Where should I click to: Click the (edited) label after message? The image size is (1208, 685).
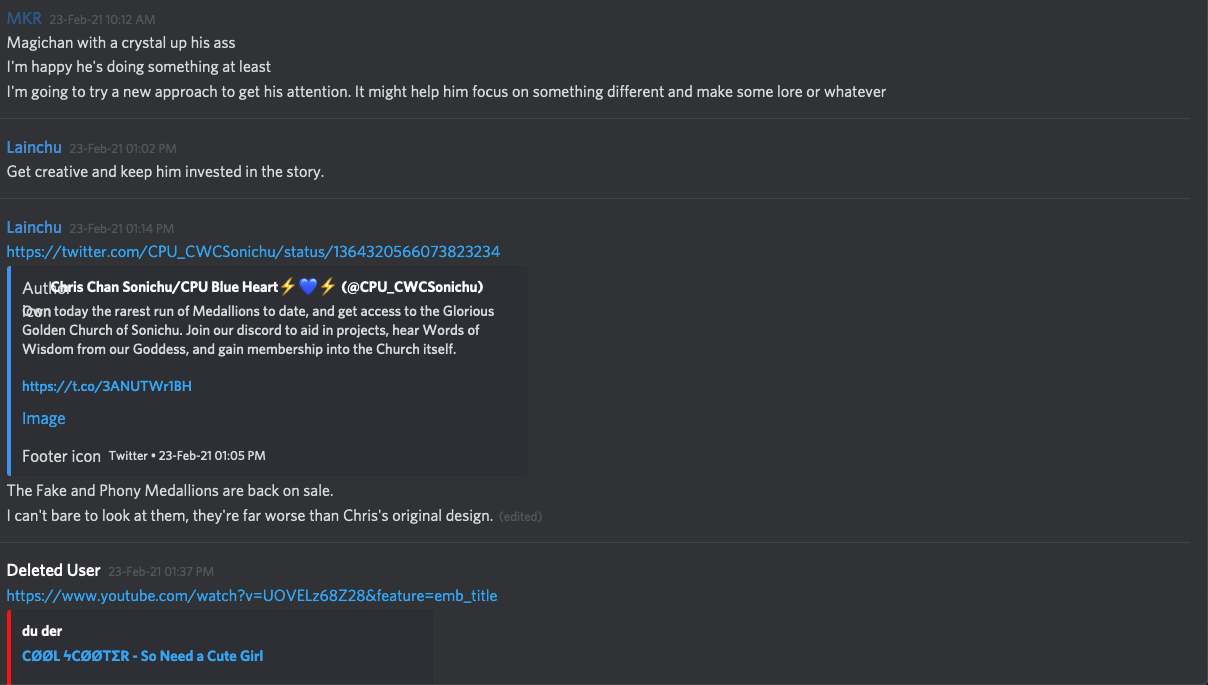pyautogui.click(x=521, y=517)
